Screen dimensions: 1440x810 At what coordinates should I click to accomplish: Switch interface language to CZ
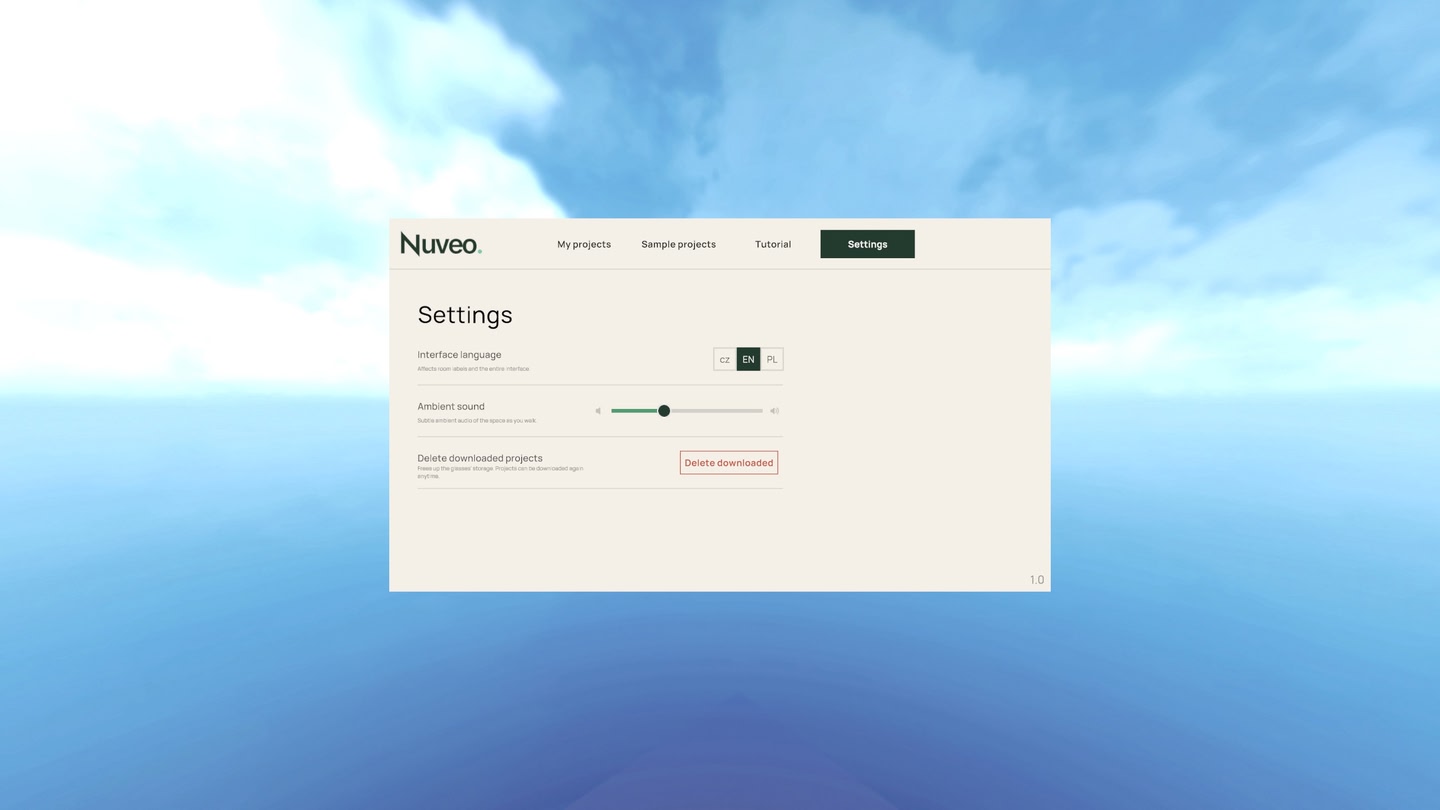(x=725, y=359)
